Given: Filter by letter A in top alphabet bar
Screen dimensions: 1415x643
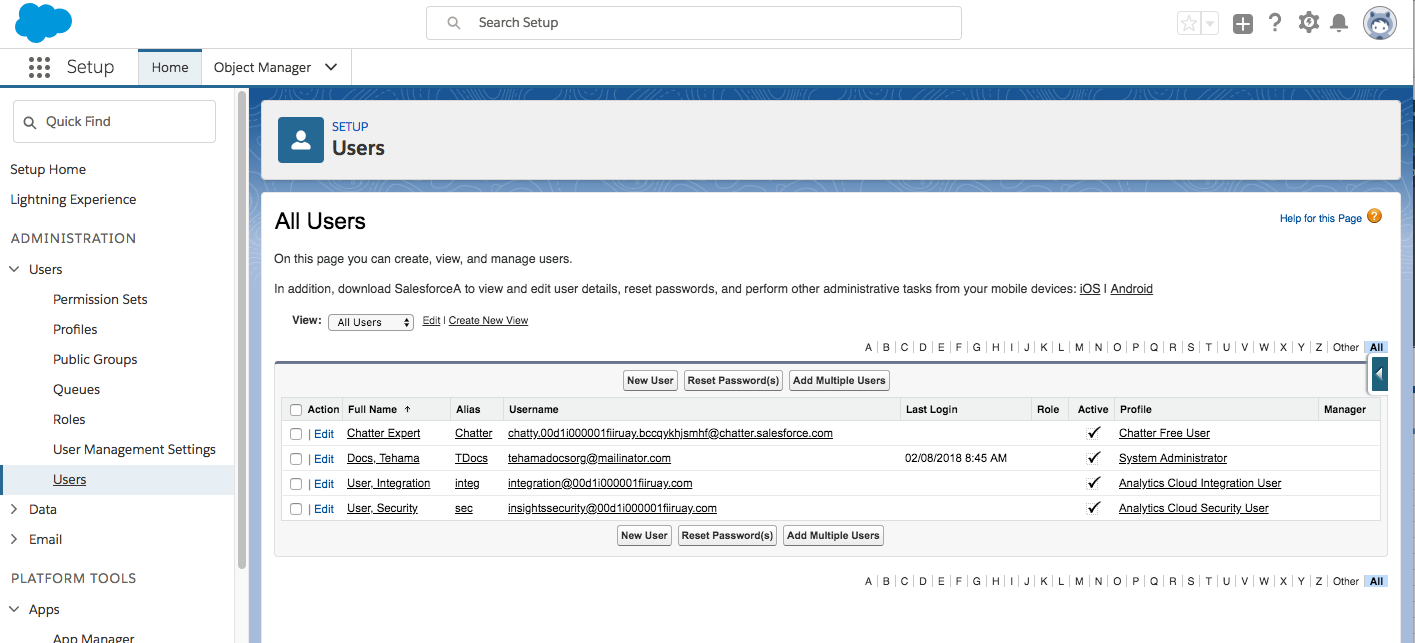Looking at the screenshot, I should point(868,347).
